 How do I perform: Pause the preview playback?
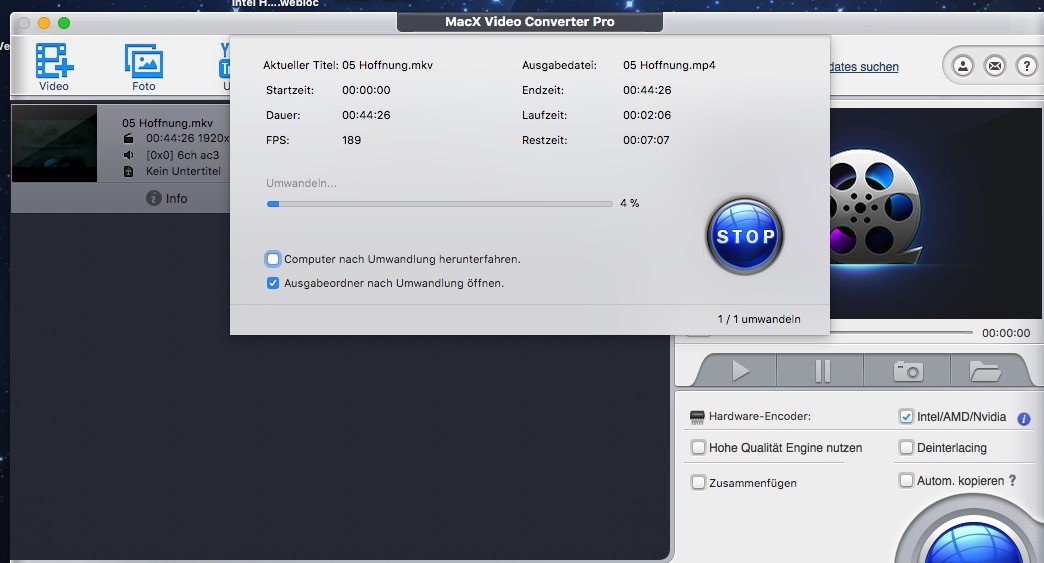[x=822, y=371]
